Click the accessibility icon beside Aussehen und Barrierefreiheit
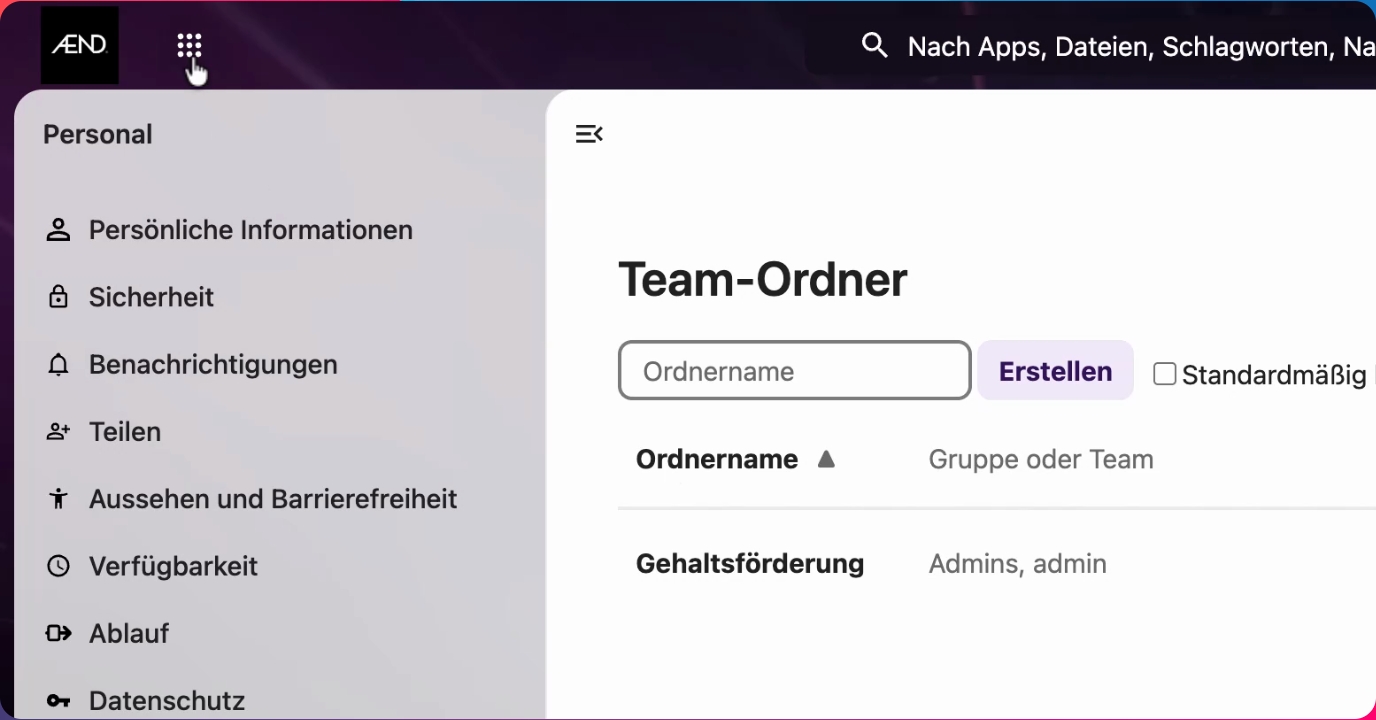This screenshot has height=720, width=1376. 59,498
